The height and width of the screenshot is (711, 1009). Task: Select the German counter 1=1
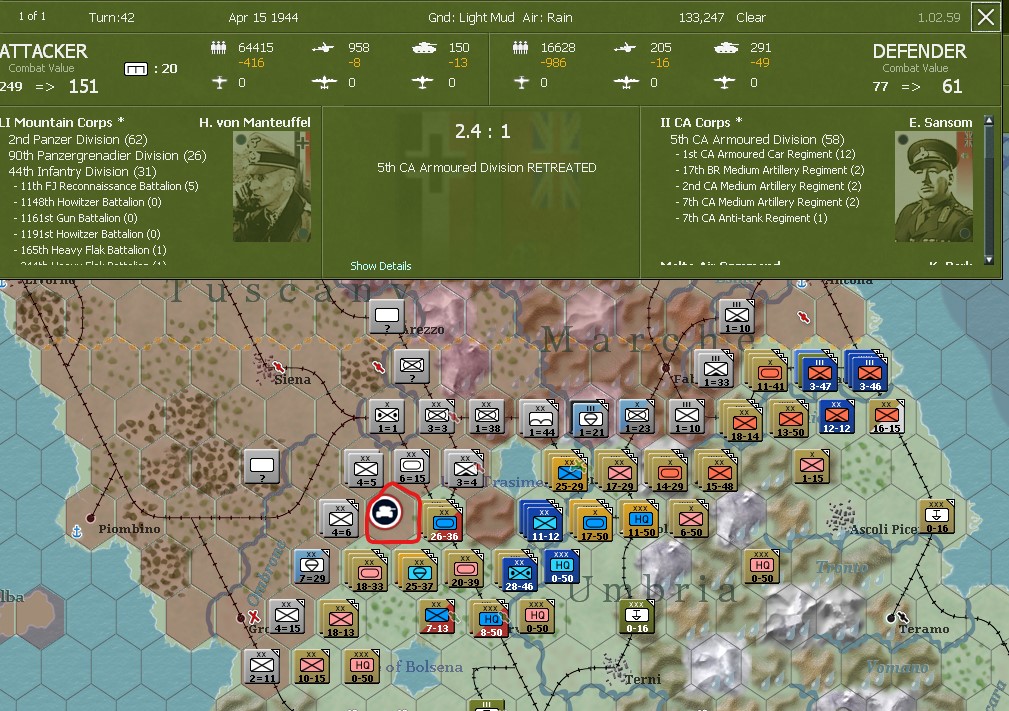(387, 416)
